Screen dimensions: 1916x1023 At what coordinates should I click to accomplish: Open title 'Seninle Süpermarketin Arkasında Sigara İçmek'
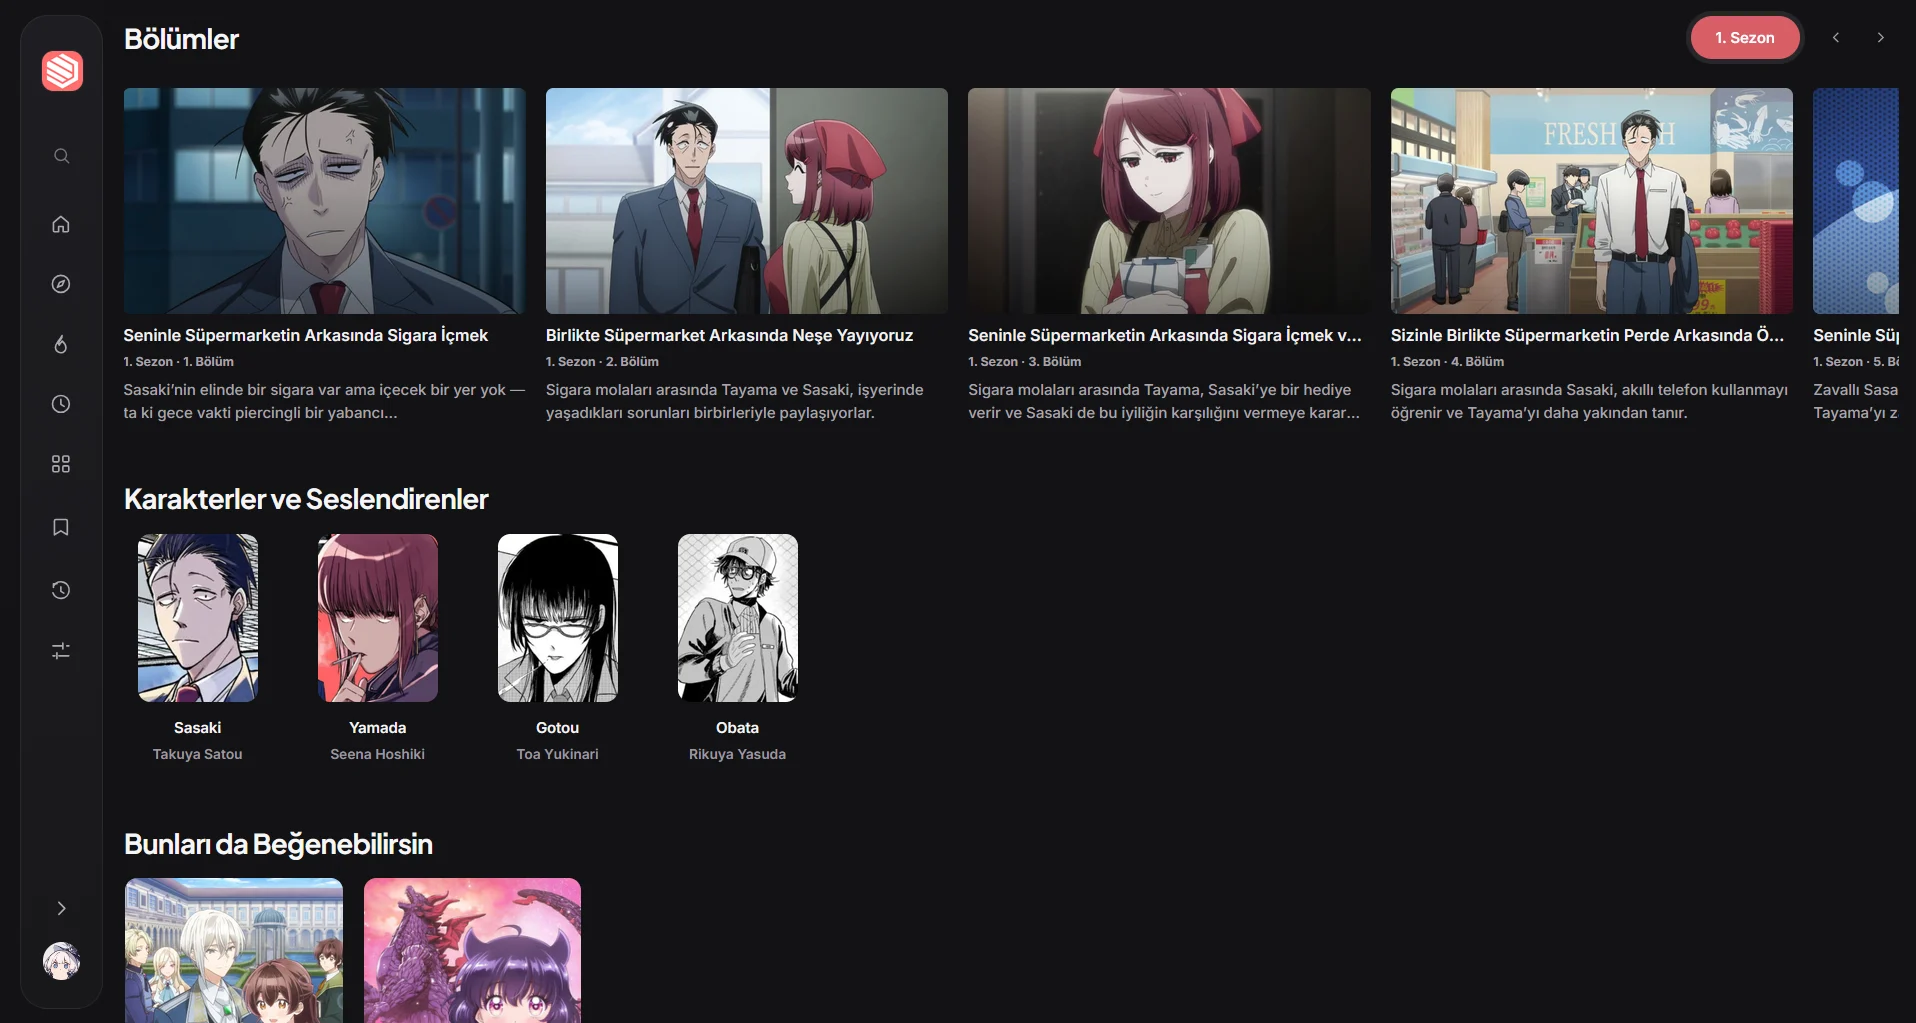click(x=306, y=335)
